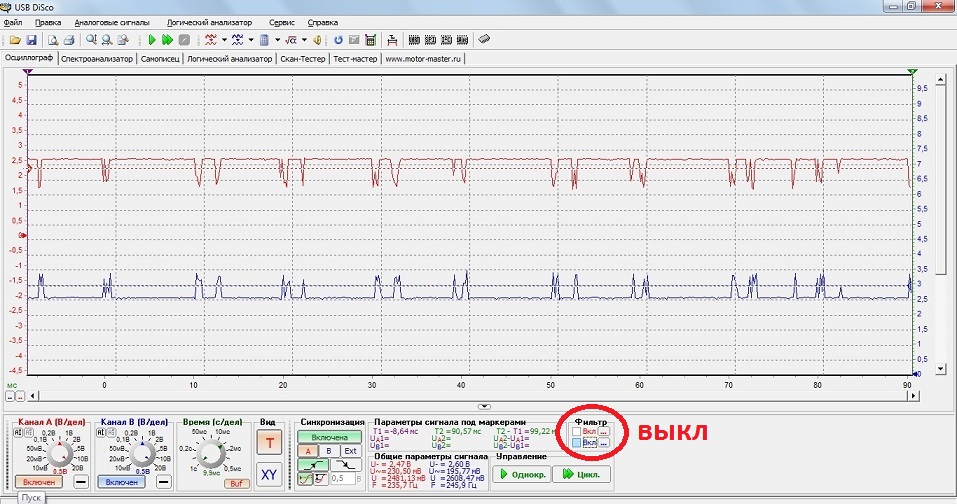Click Channel A invert dash button

click(81, 482)
